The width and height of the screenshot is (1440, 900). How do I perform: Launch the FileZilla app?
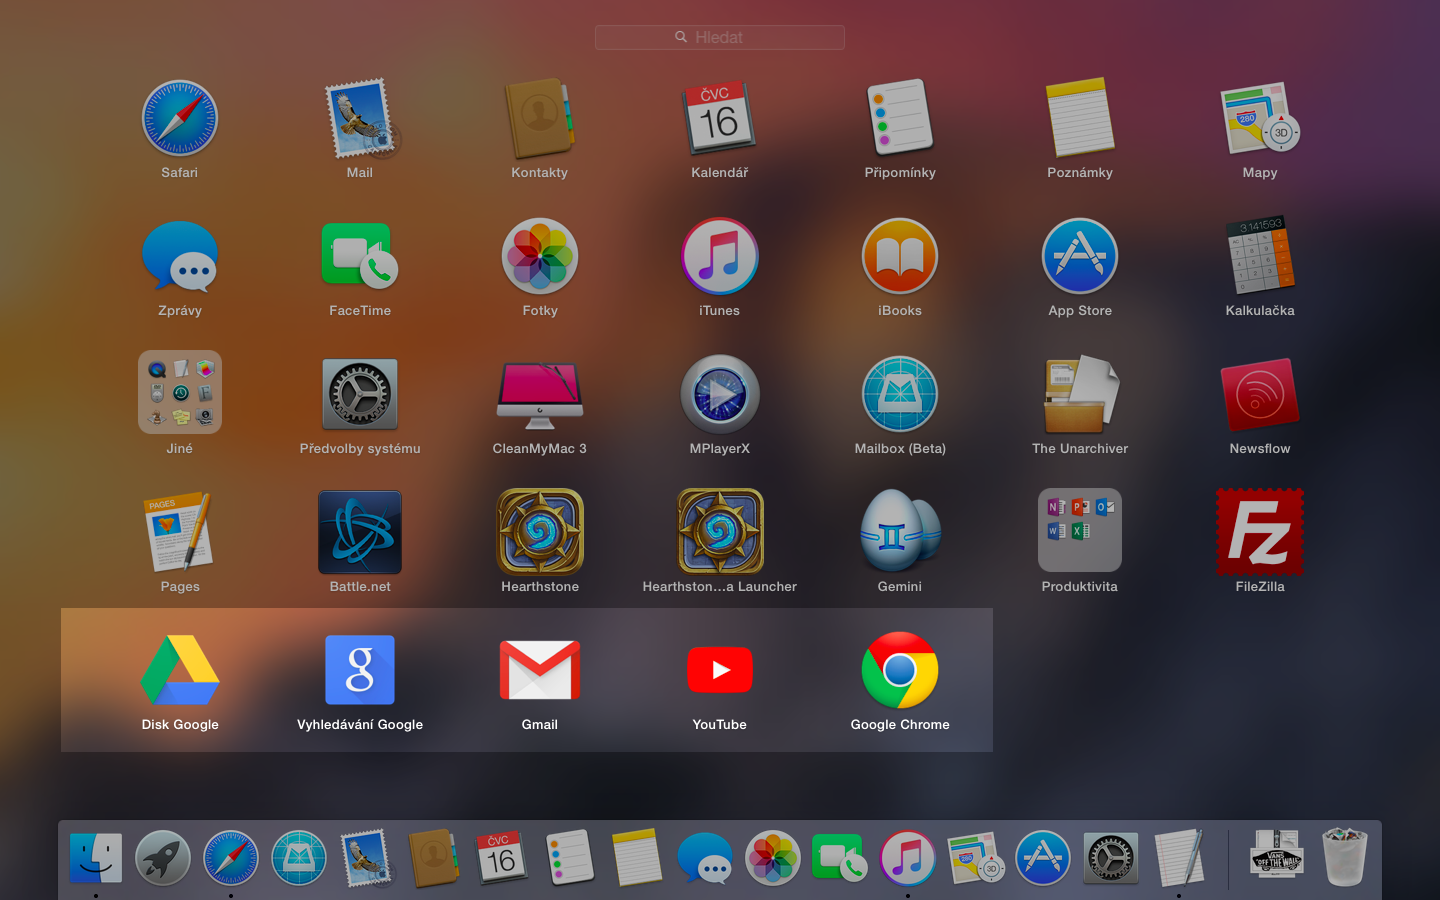pyautogui.click(x=1260, y=532)
